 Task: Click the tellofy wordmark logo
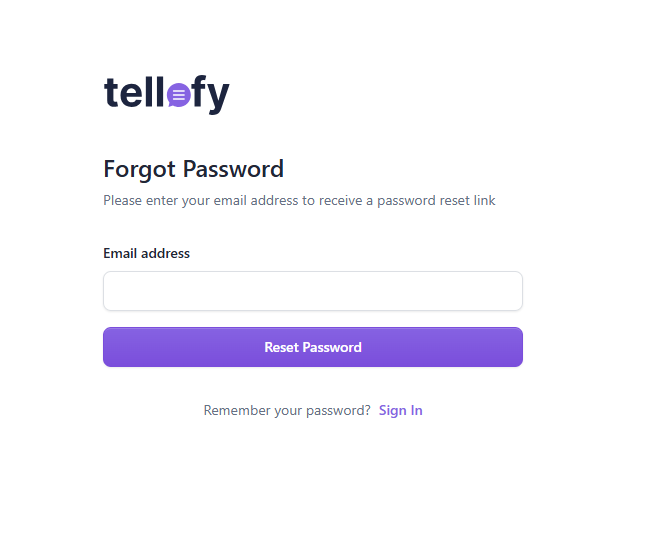[167, 94]
